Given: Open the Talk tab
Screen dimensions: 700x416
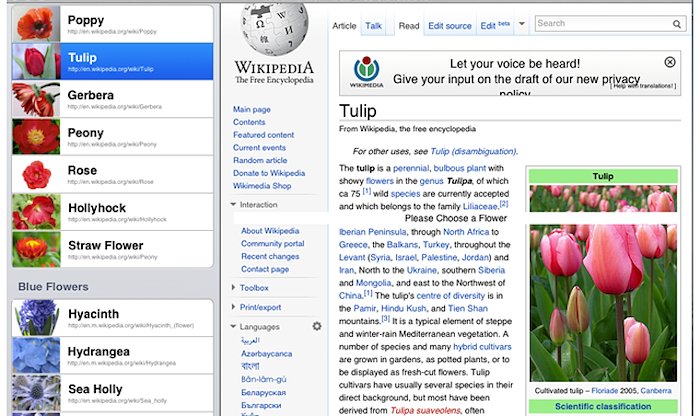Looking at the screenshot, I should coord(373,26).
